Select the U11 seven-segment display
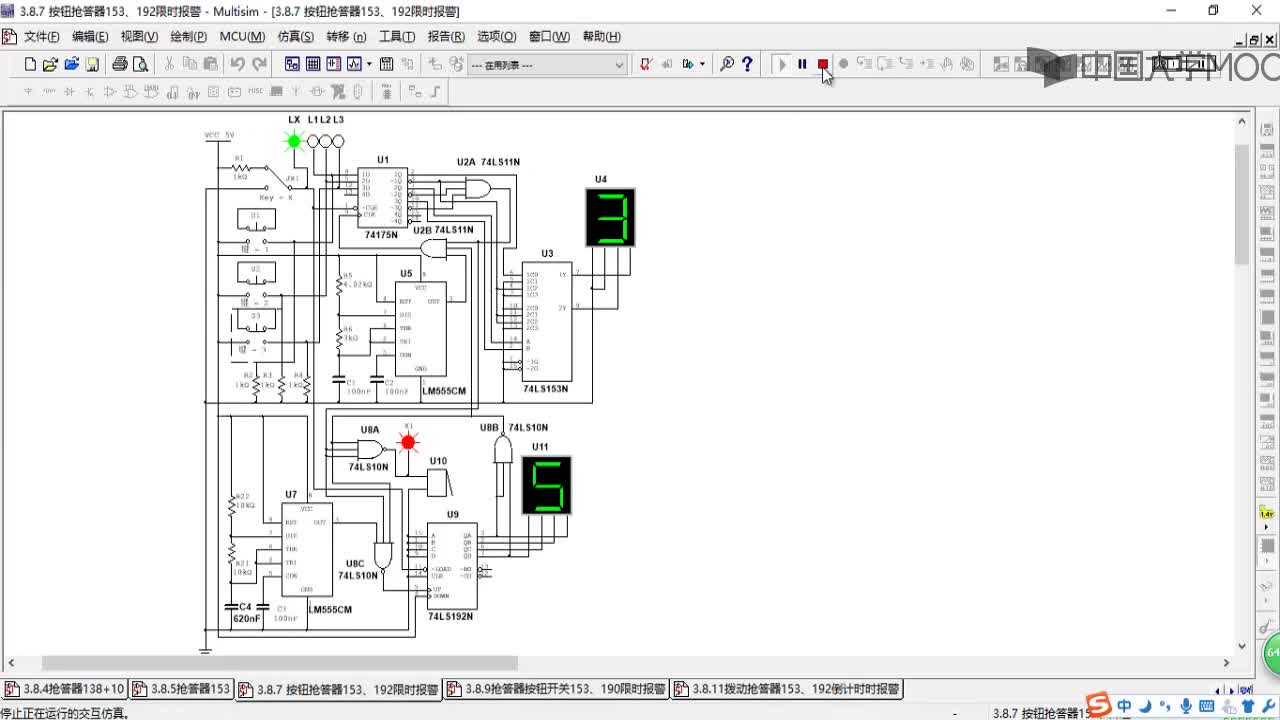This screenshot has height=720, width=1280. point(547,485)
